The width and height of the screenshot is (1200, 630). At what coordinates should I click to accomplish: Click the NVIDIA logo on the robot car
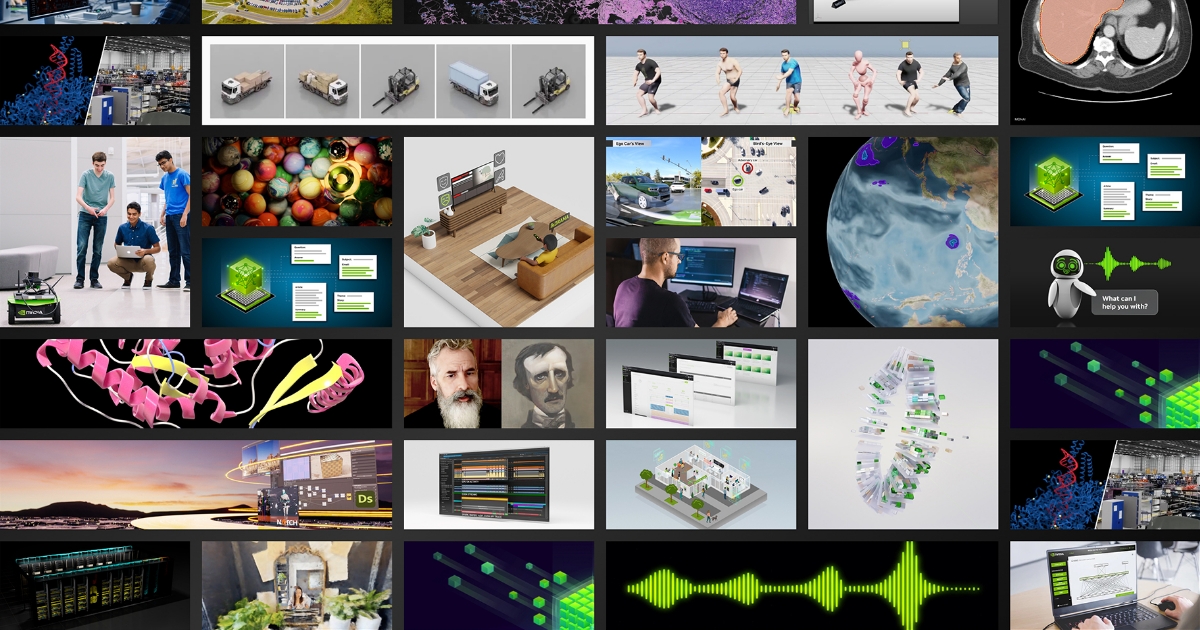(x=32, y=309)
